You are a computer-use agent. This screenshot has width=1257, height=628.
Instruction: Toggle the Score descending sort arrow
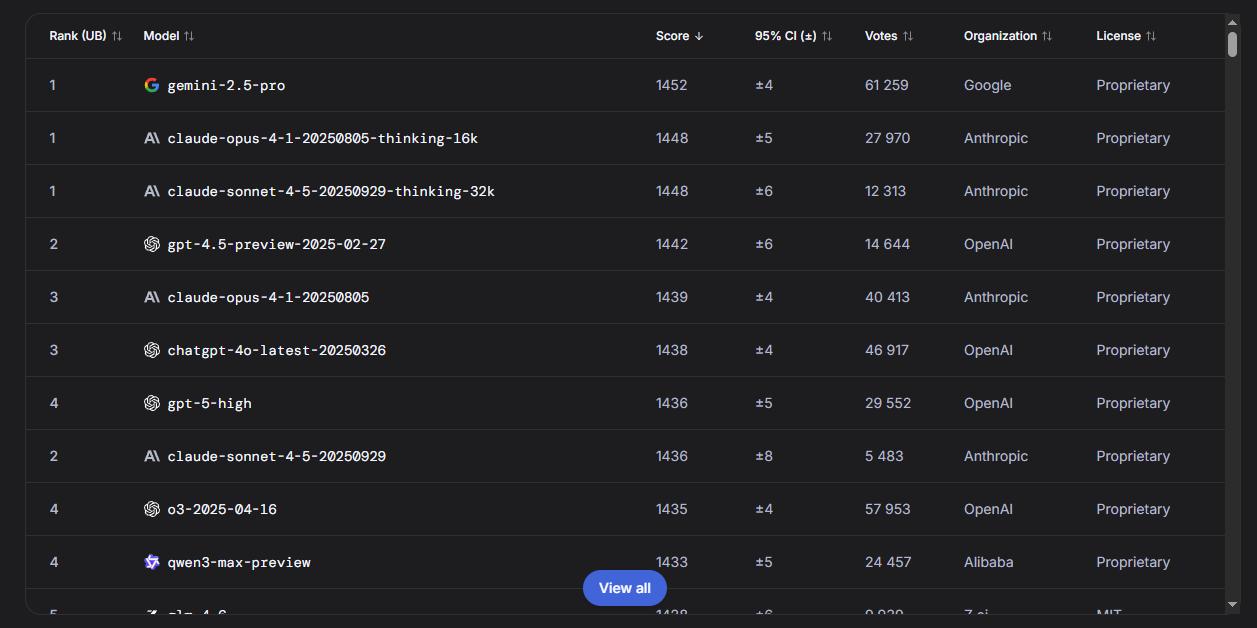tap(699, 36)
